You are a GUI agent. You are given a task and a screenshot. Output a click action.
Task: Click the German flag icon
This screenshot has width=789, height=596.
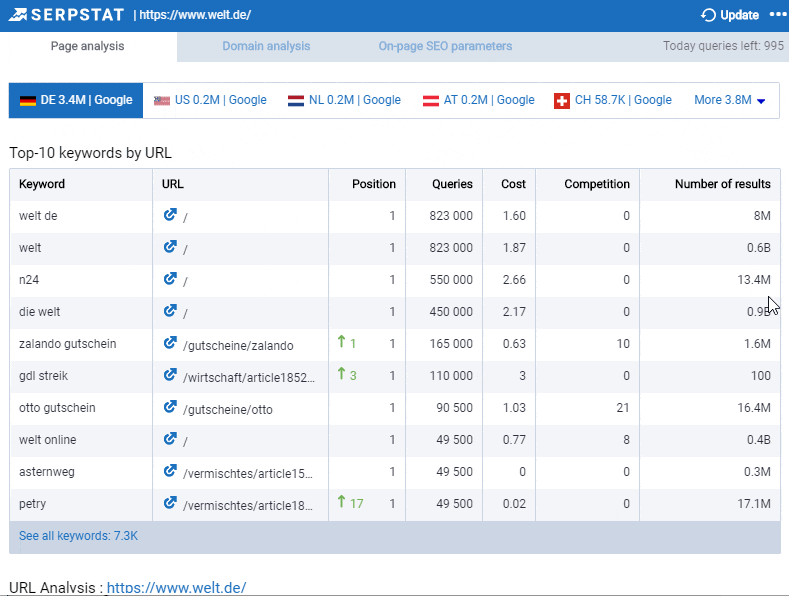click(x=28, y=101)
